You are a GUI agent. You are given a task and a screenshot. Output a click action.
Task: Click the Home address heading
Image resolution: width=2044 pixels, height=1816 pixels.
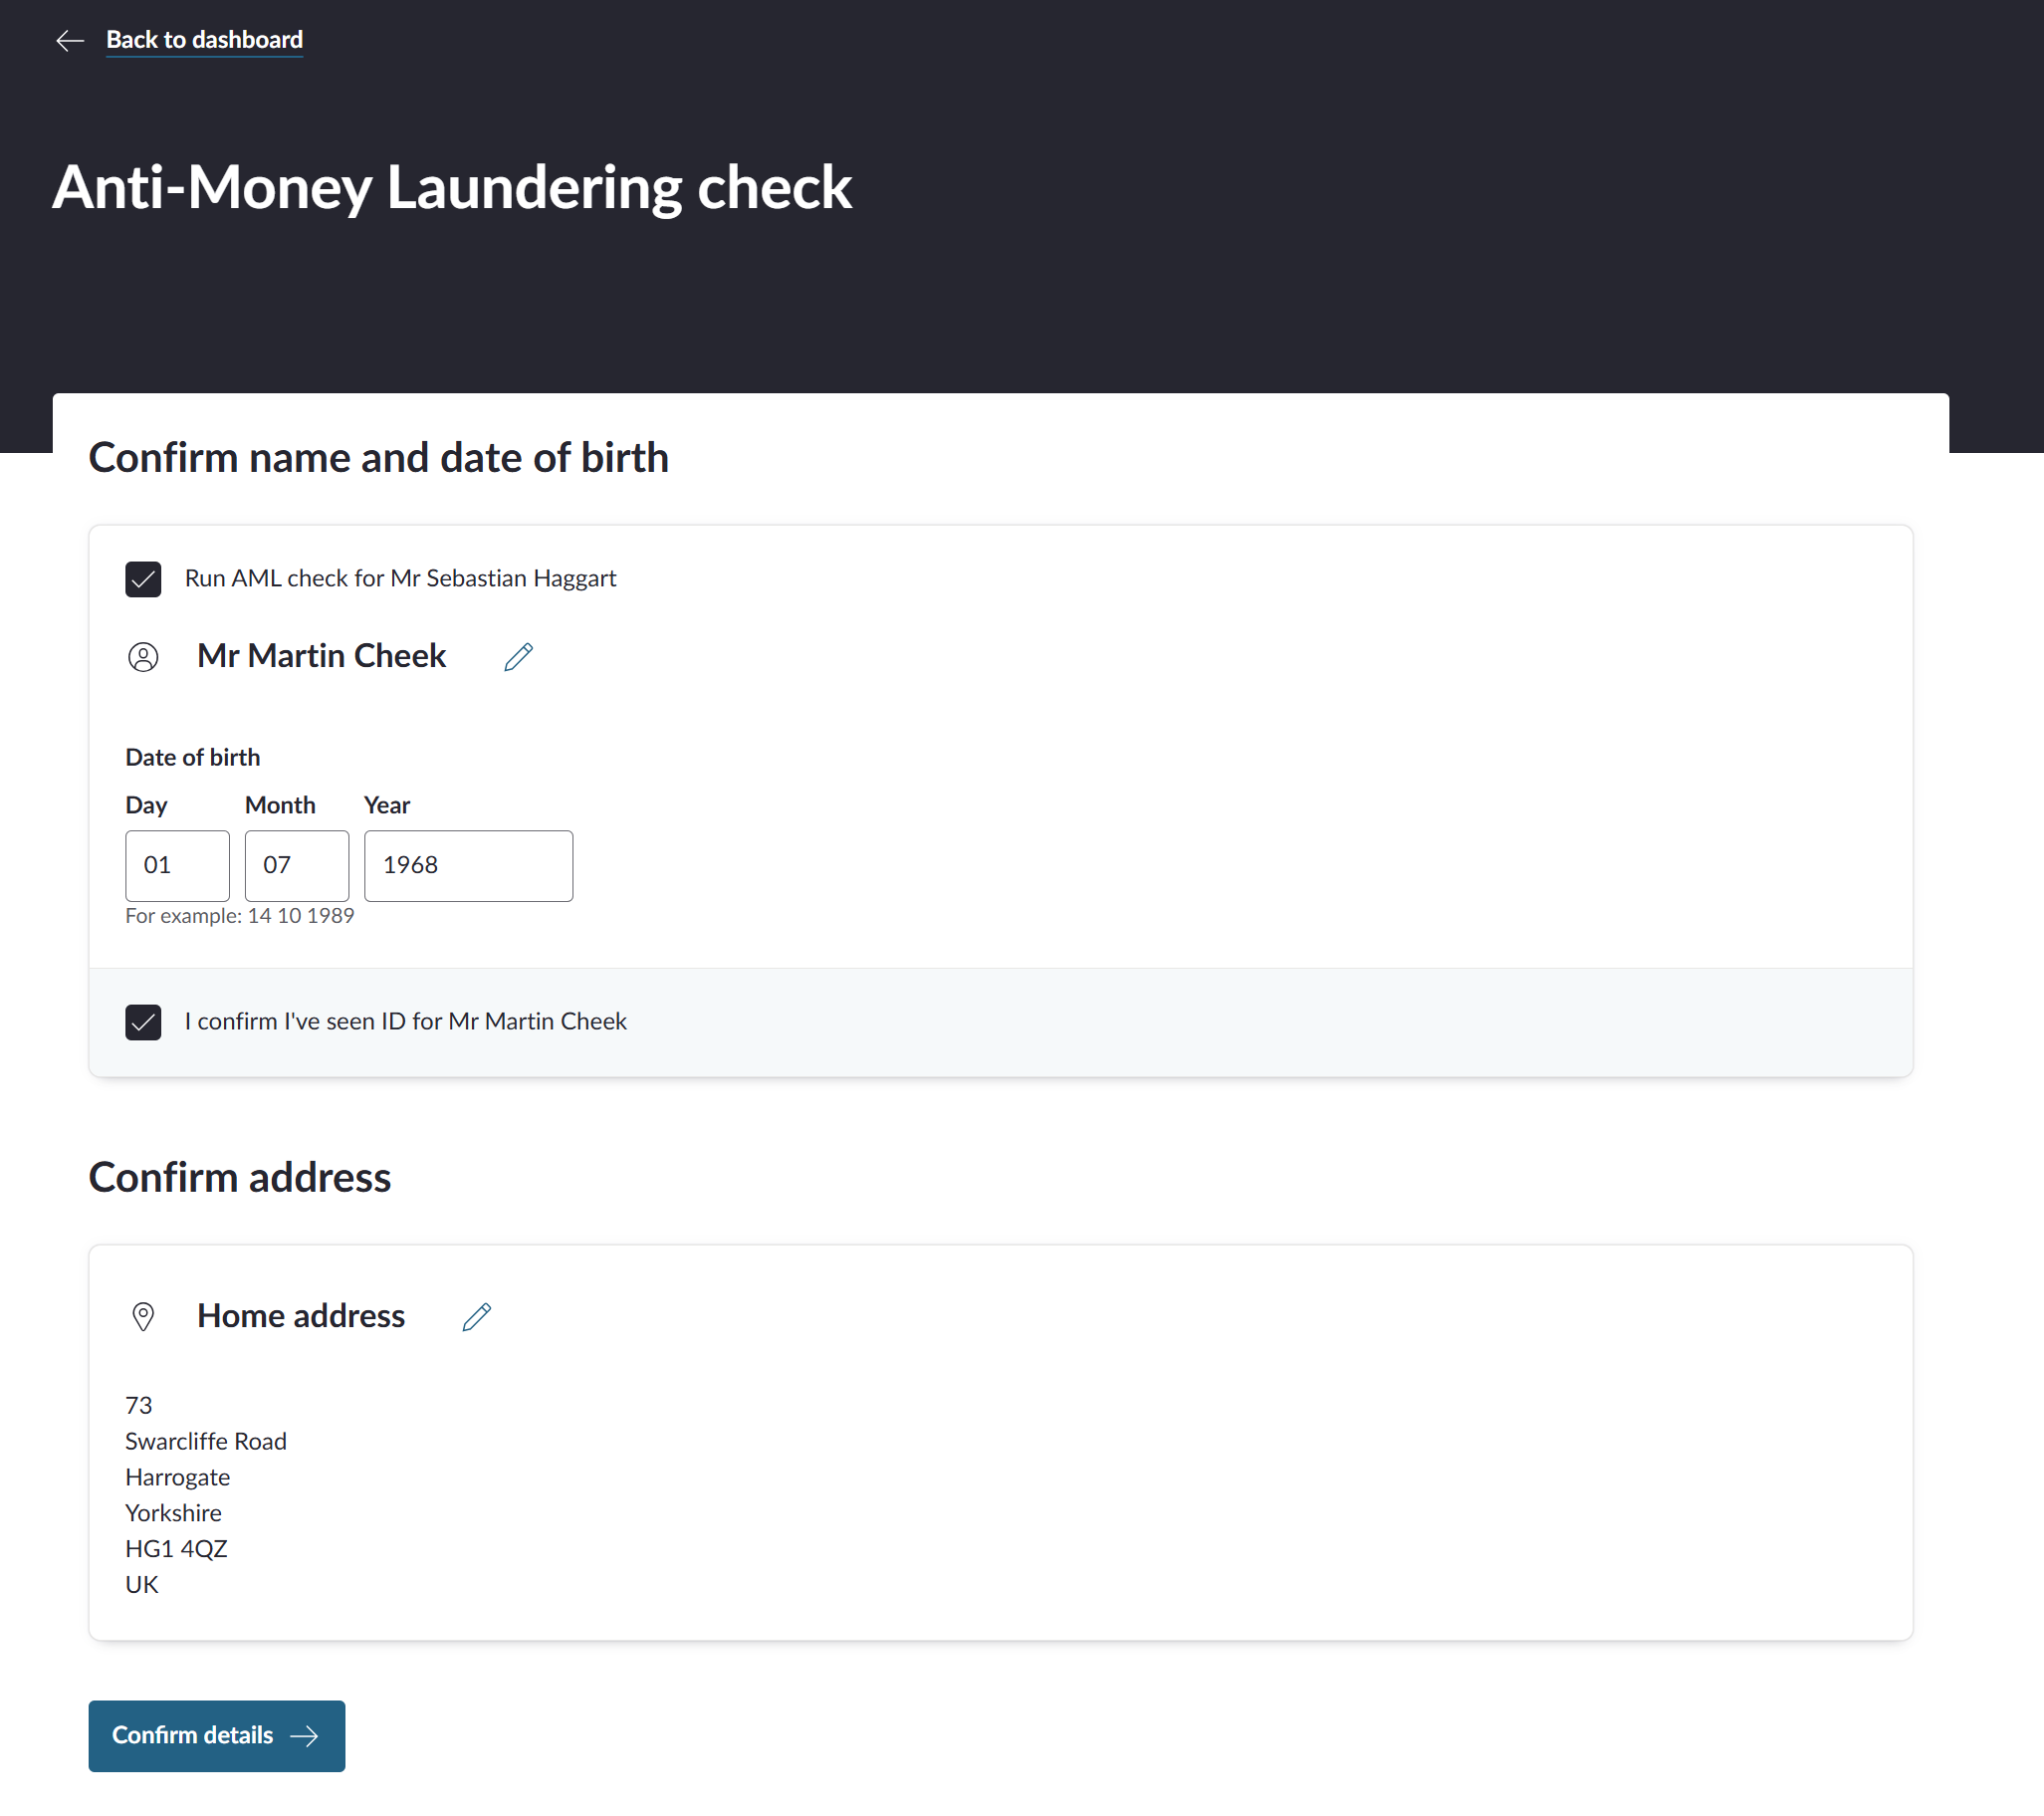coord(301,1316)
